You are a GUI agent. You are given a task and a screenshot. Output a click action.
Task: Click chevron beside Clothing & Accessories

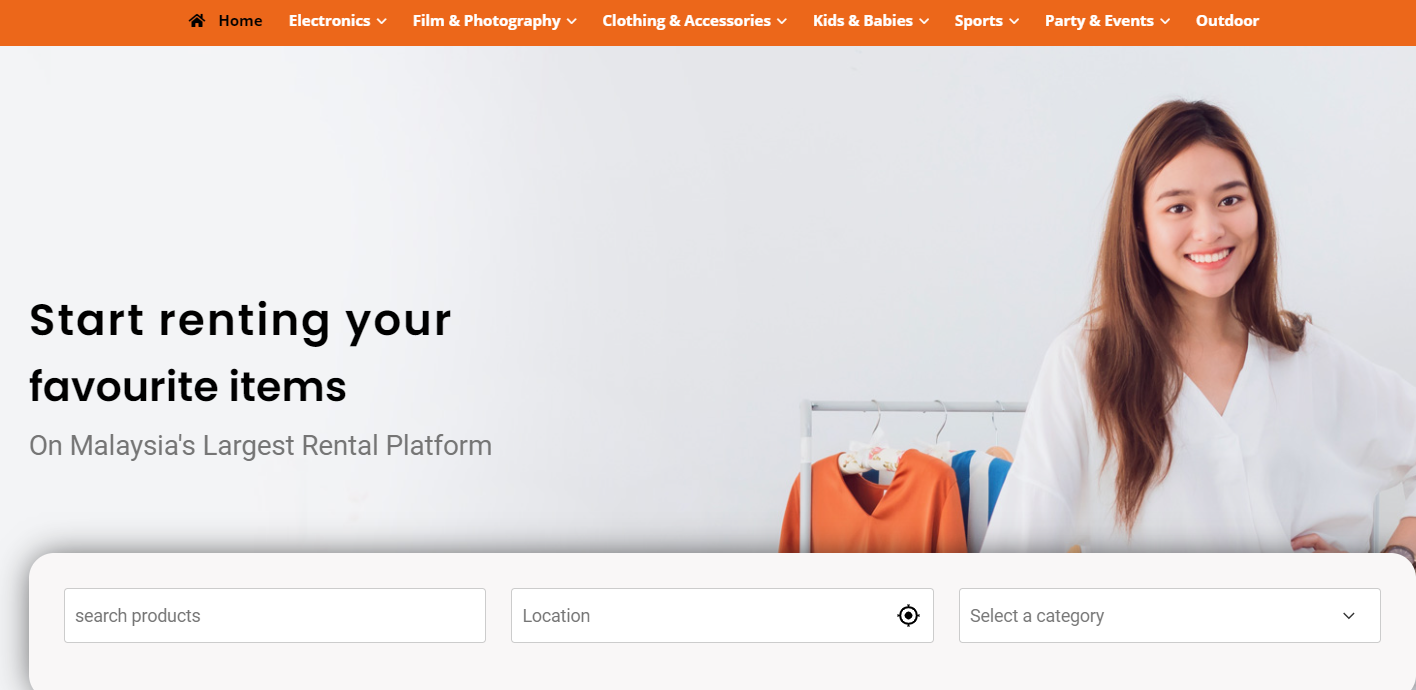point(782,22)
